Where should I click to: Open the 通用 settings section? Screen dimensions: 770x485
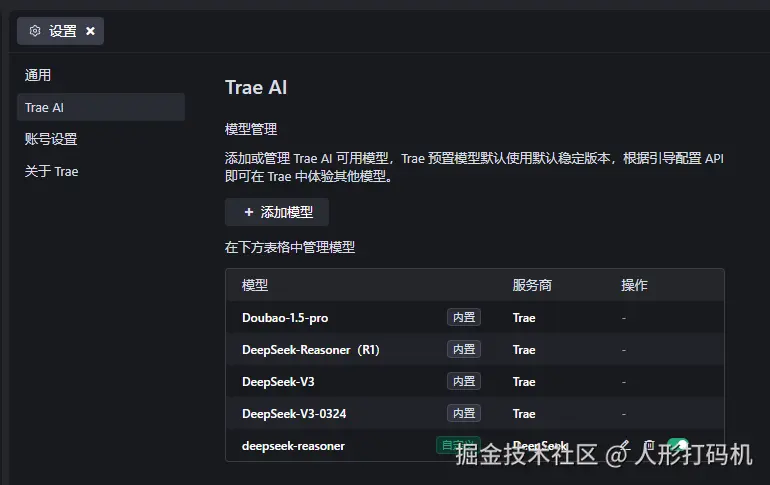pos(38,75)
